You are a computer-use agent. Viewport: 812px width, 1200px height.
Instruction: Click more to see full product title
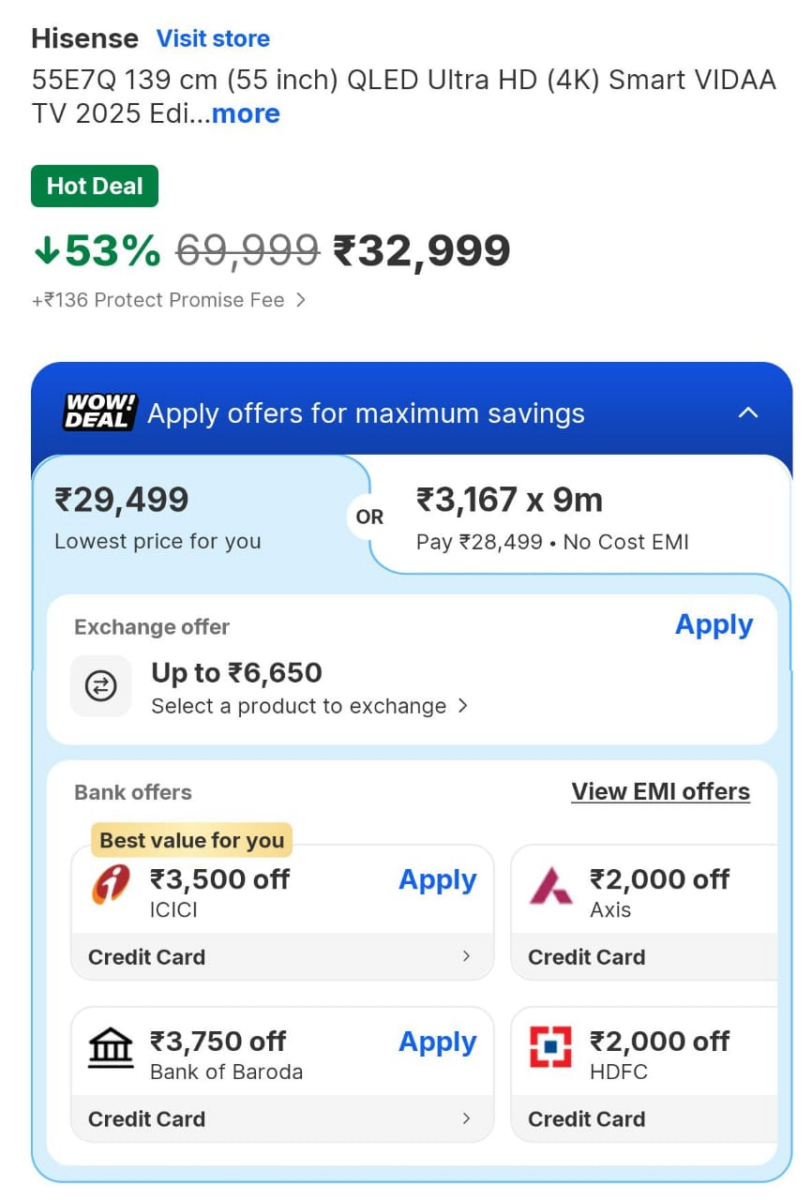click(x=245, y=114)
